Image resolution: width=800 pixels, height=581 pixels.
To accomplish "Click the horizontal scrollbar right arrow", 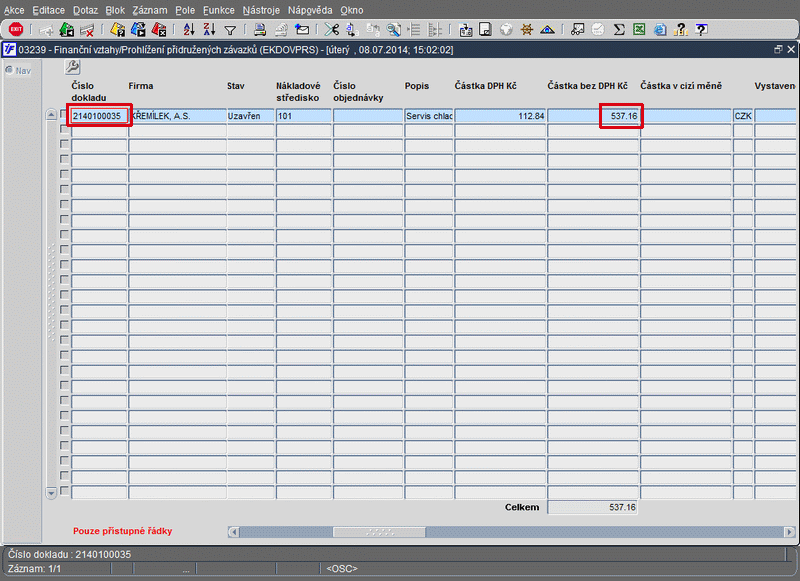I will coord(789,532).
